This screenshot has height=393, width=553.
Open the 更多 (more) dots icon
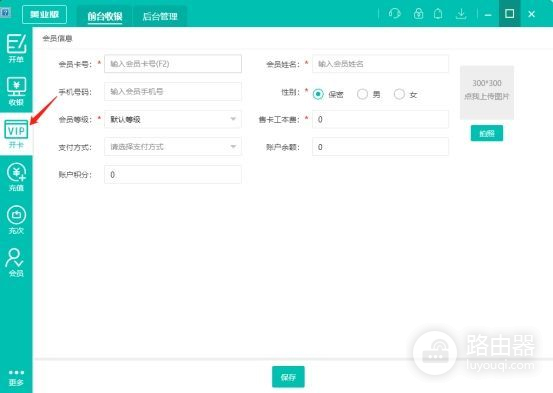pyautogui.click(x=16, y=378)
